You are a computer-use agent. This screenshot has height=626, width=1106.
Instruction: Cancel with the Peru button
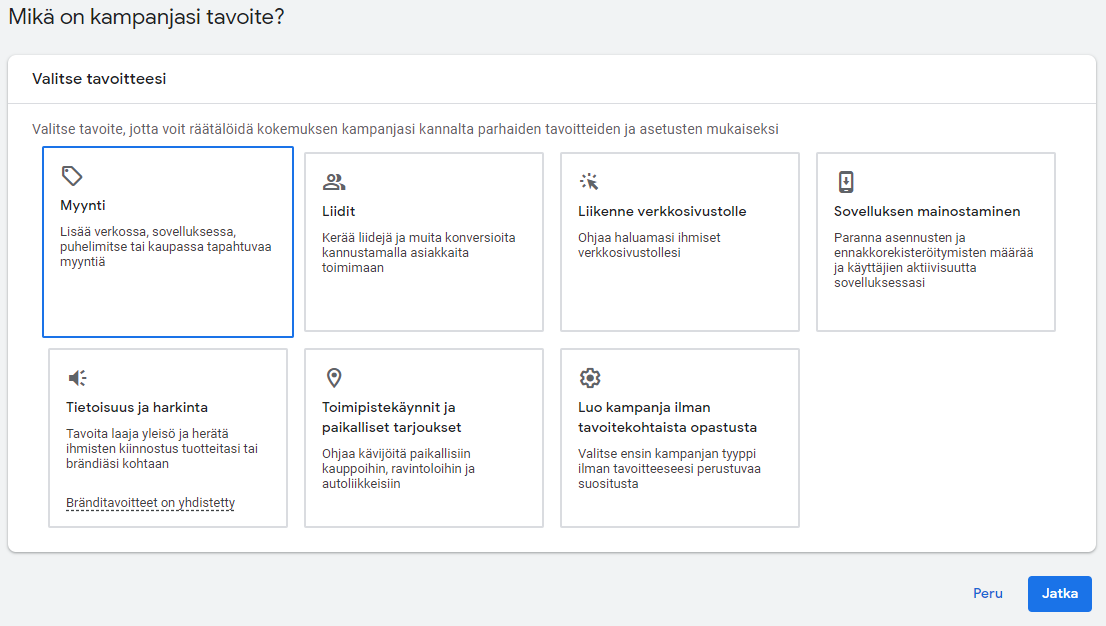coord(987,593)
